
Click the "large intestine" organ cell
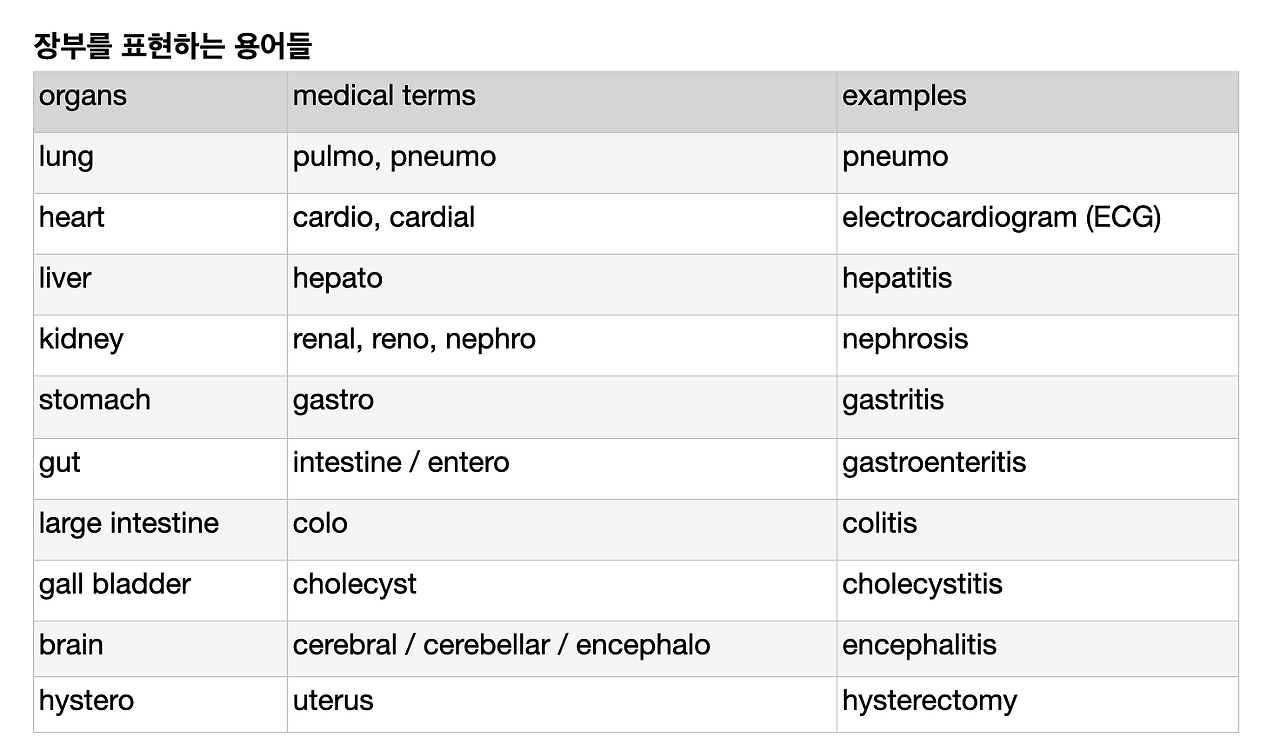pyautogui.click(x=129, y=524)
